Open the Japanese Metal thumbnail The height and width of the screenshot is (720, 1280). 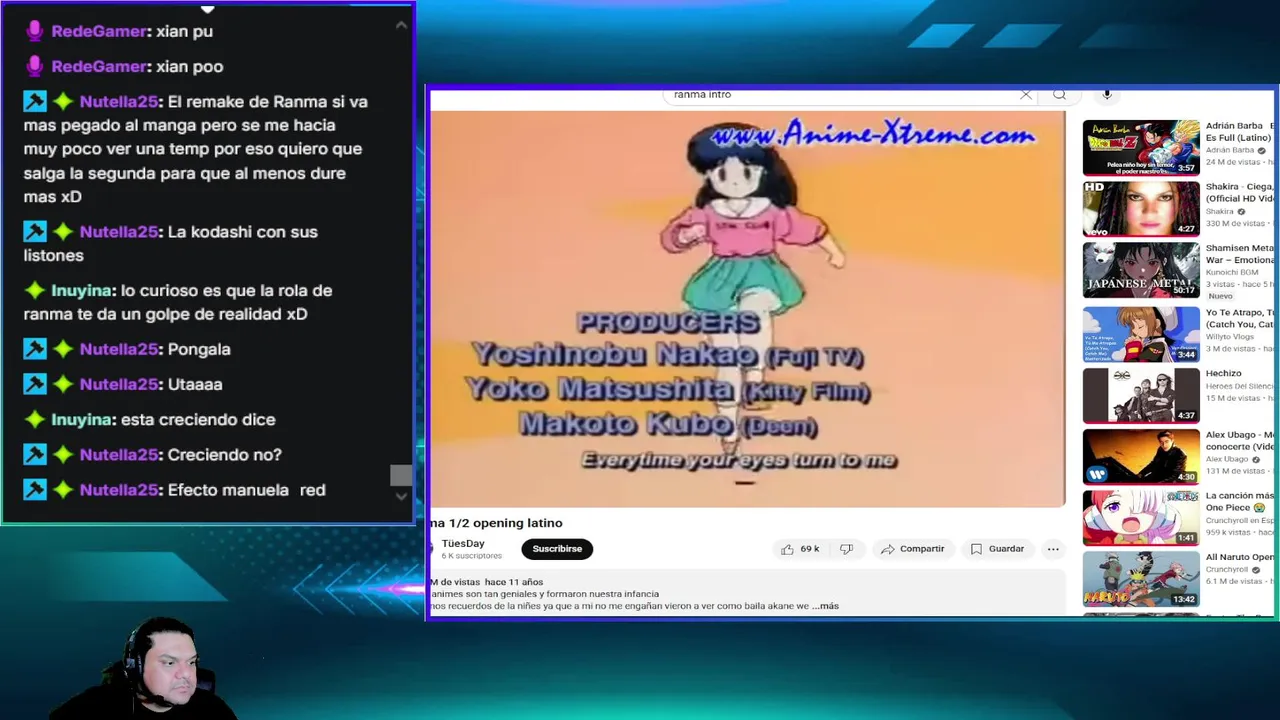[1141, 270]
